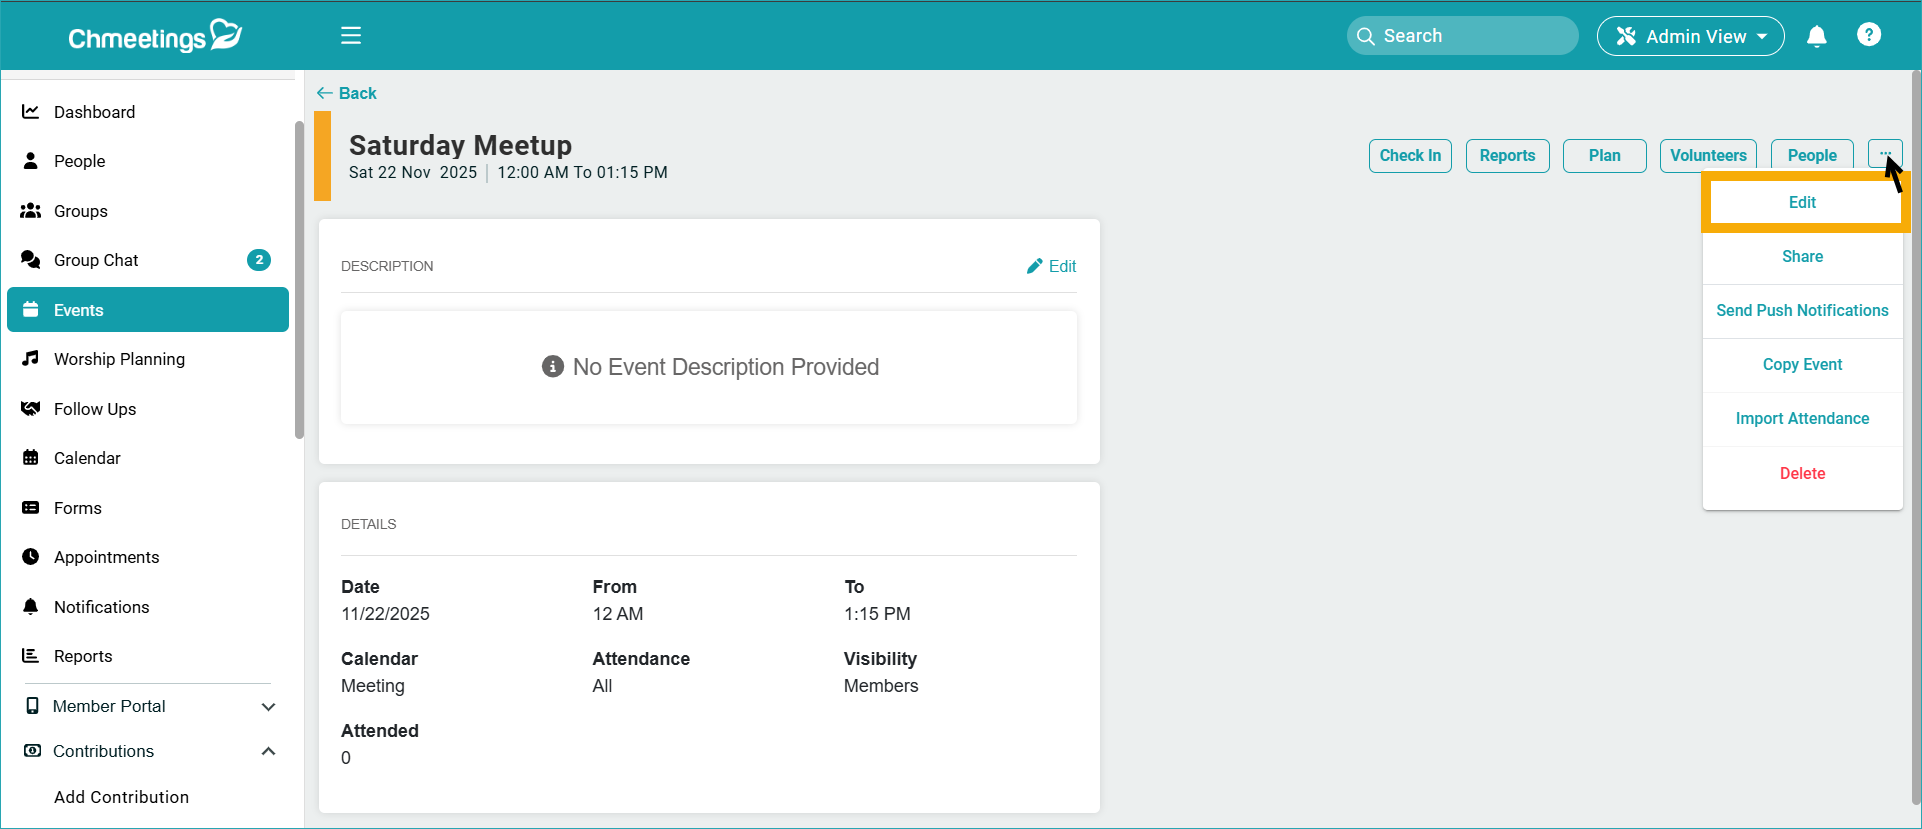The image size is (1922, 829).
Task: Click the Appointments clock icon
Action: [31, 557]
